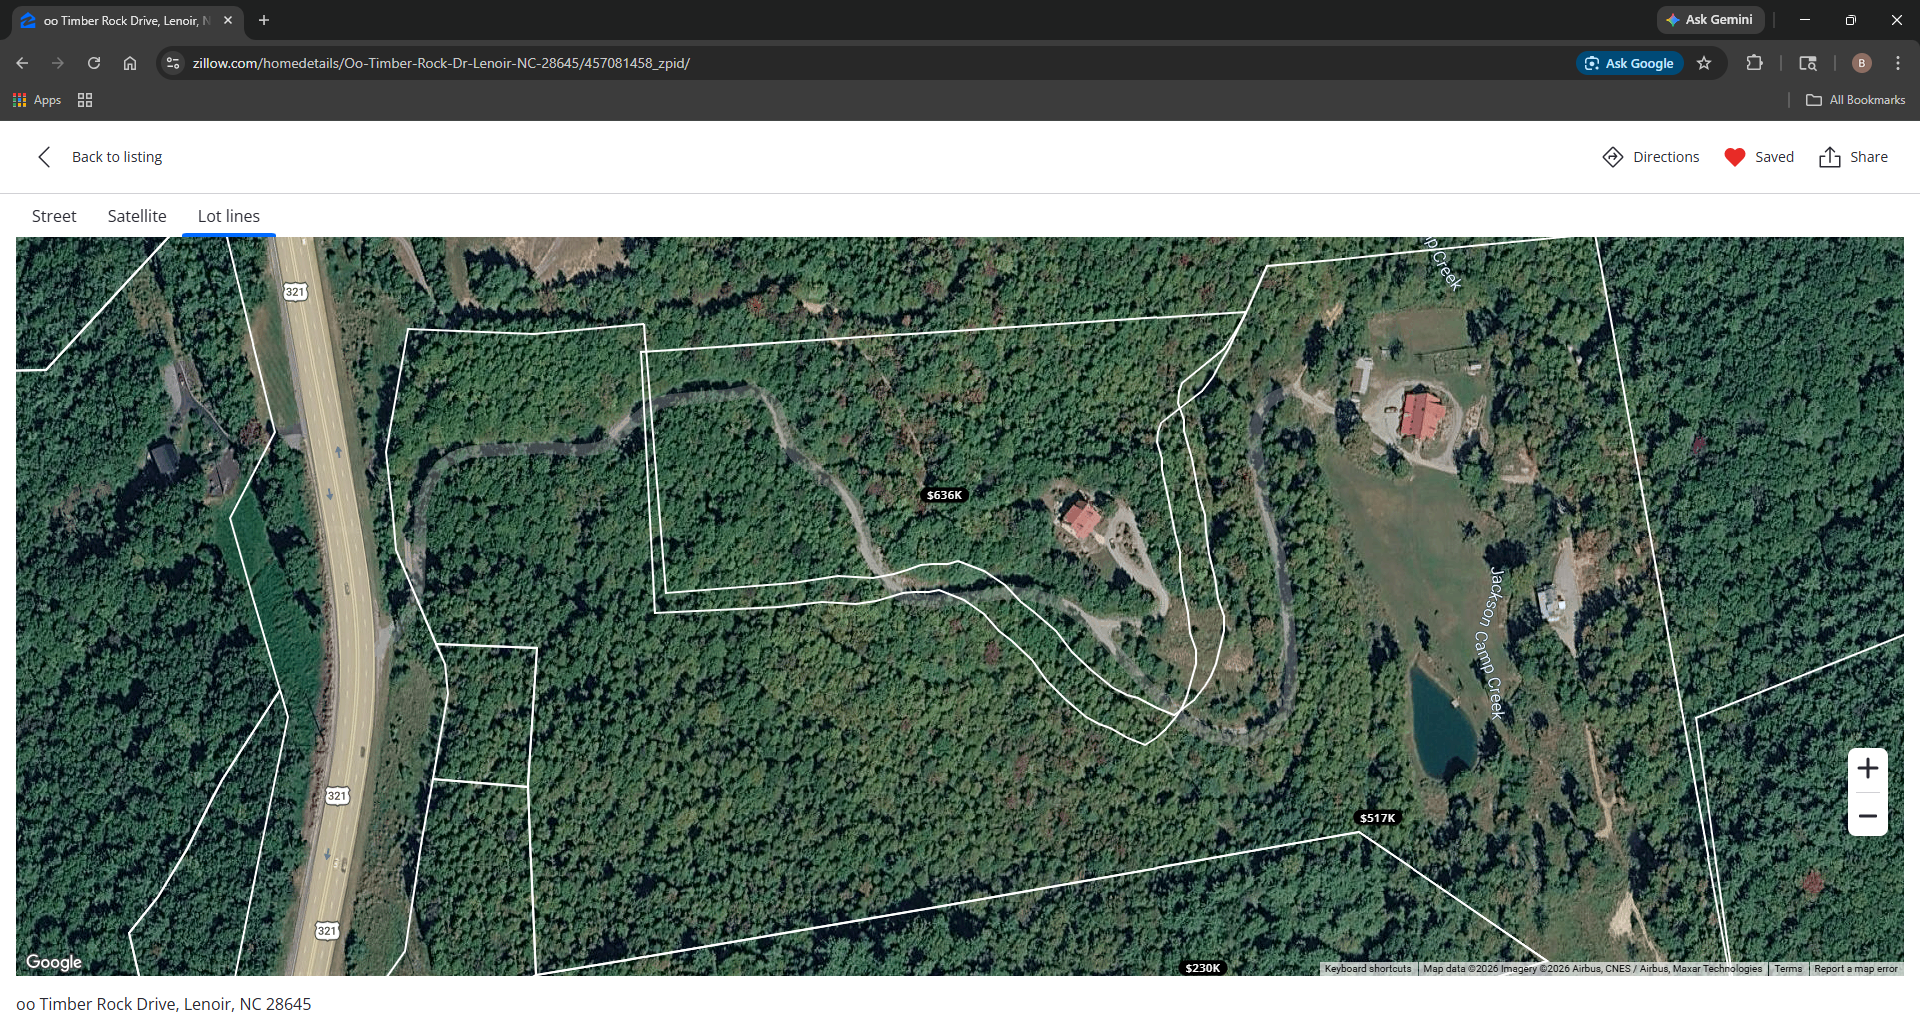This screenshot has height=1032, width=1920.
Task: Click the 321 highway shield near top
Action: coord(295,292)
